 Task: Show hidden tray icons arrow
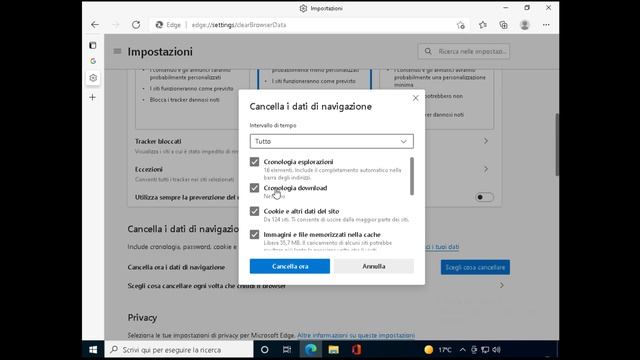(462, 350)
